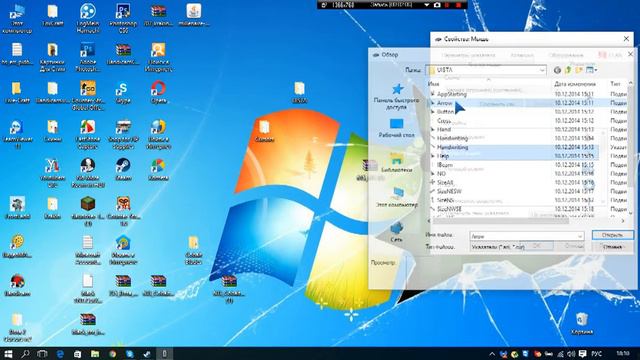
Task: Select Библиотеки in Browse sidebar
Action: (x=396, y=162)
